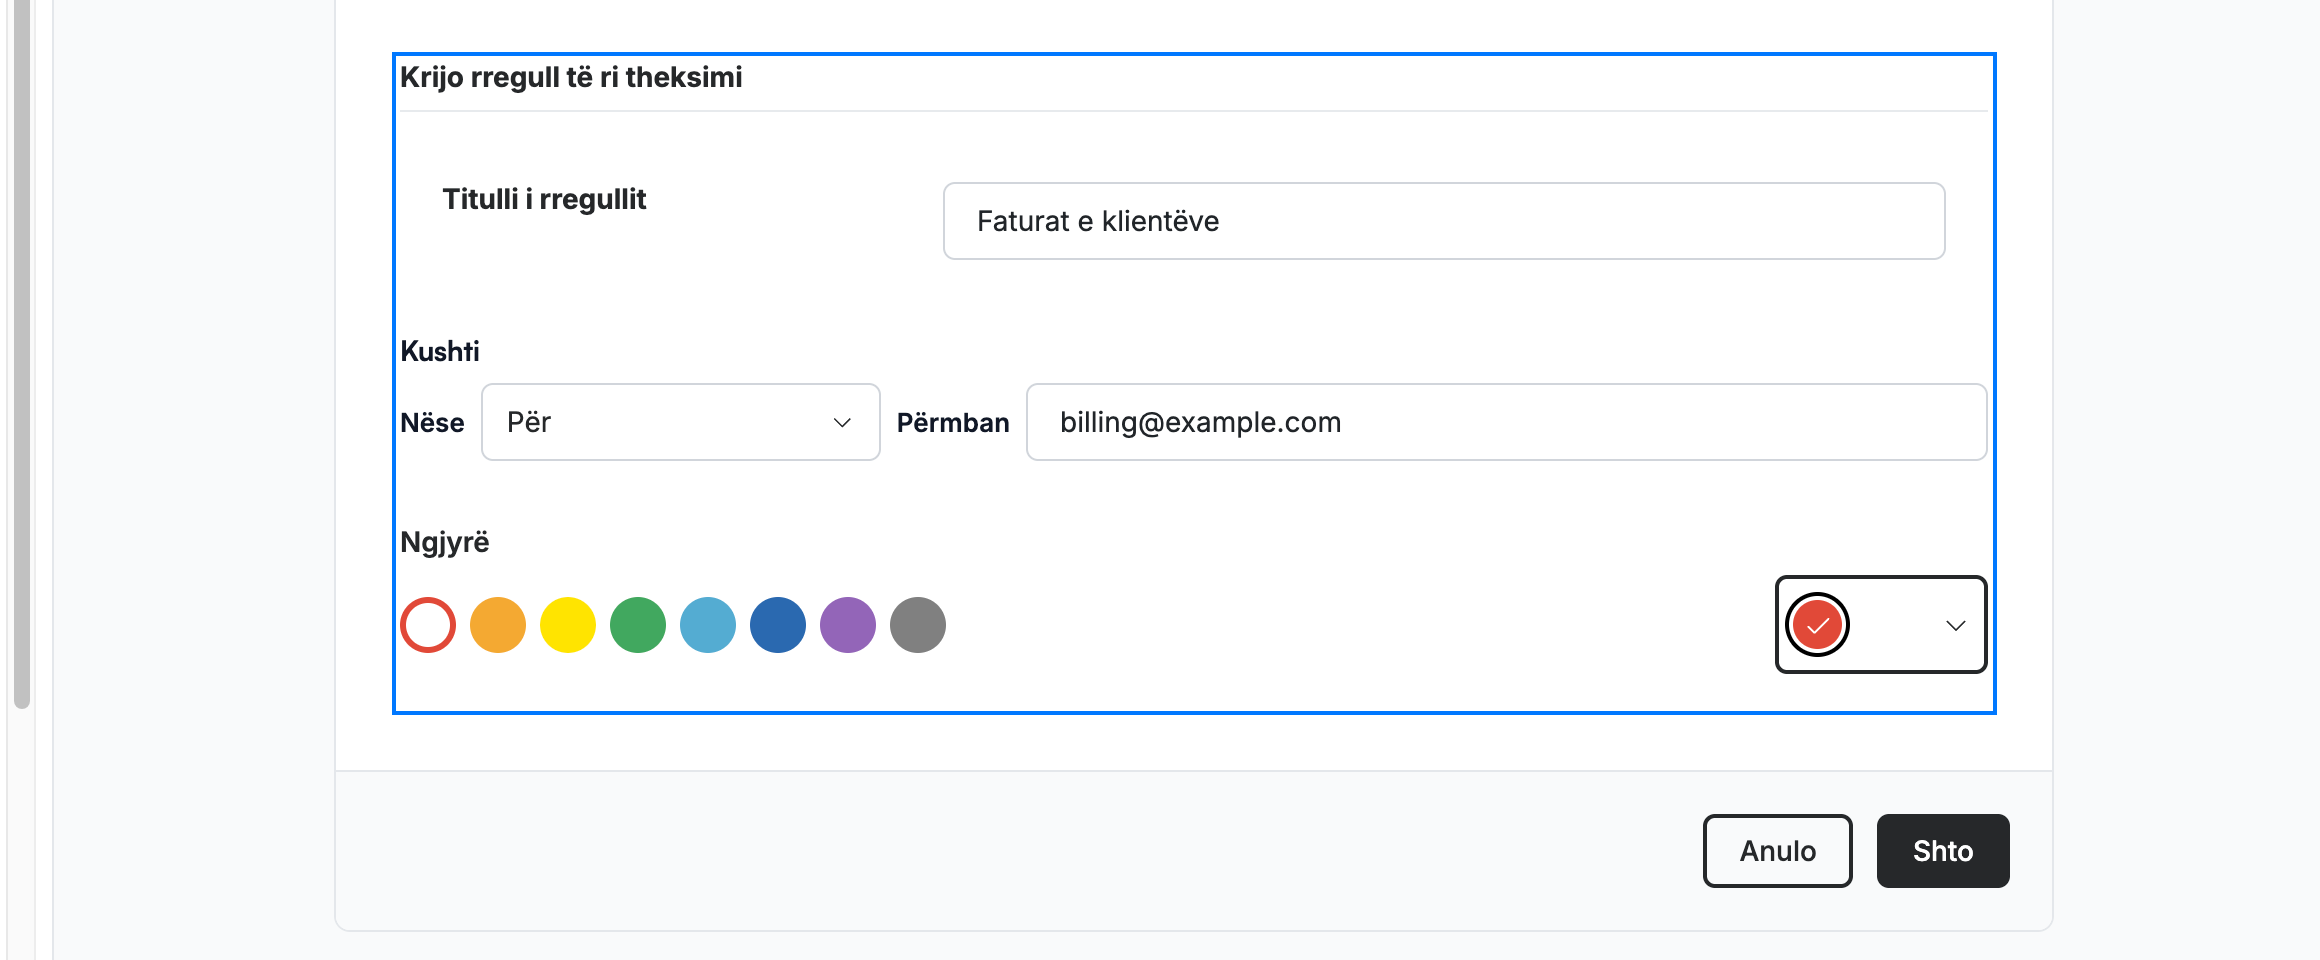This screenshot has height=960, width=2320.
Task: Click the billing@example.com input field
Action: (1506, 422)
